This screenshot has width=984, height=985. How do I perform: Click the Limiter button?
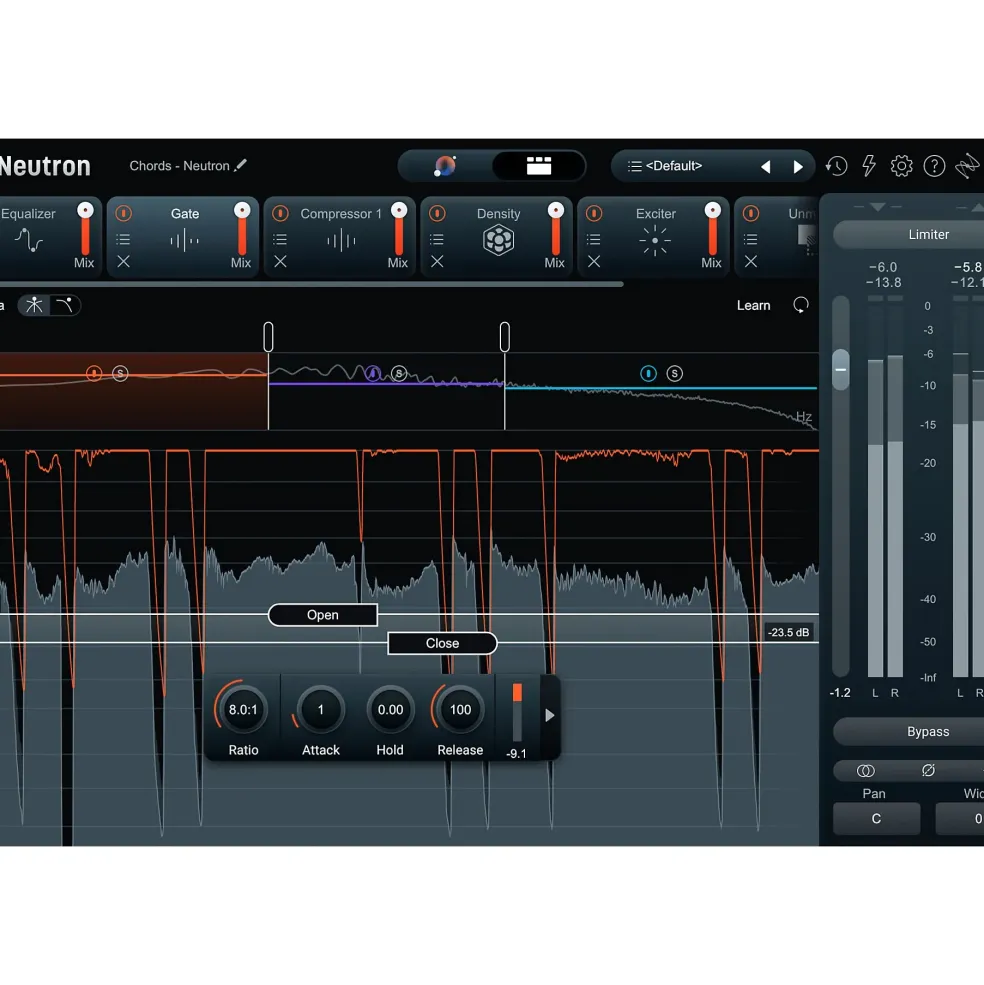pyautogui.click(x=909, y=234)
